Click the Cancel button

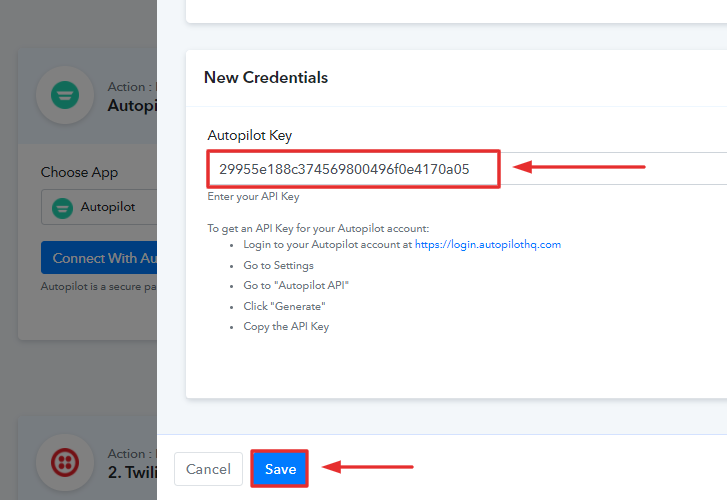pos(208,469)
